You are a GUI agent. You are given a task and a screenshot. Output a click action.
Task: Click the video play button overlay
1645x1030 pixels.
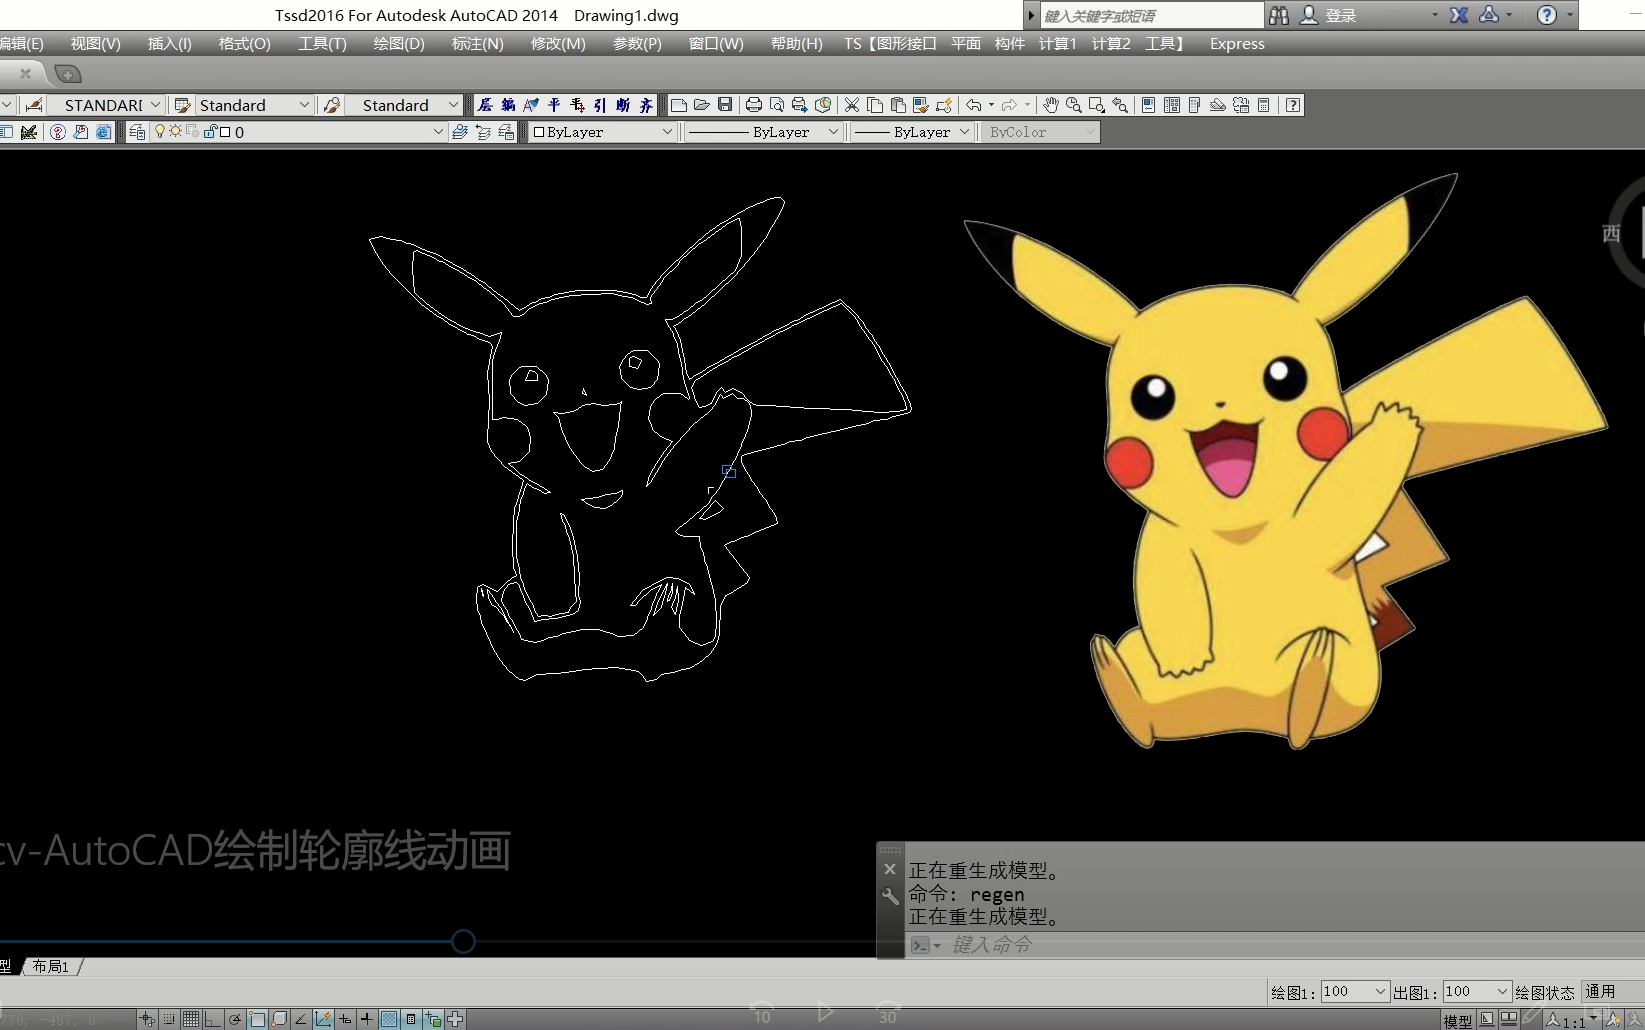tap(825, 1012)
